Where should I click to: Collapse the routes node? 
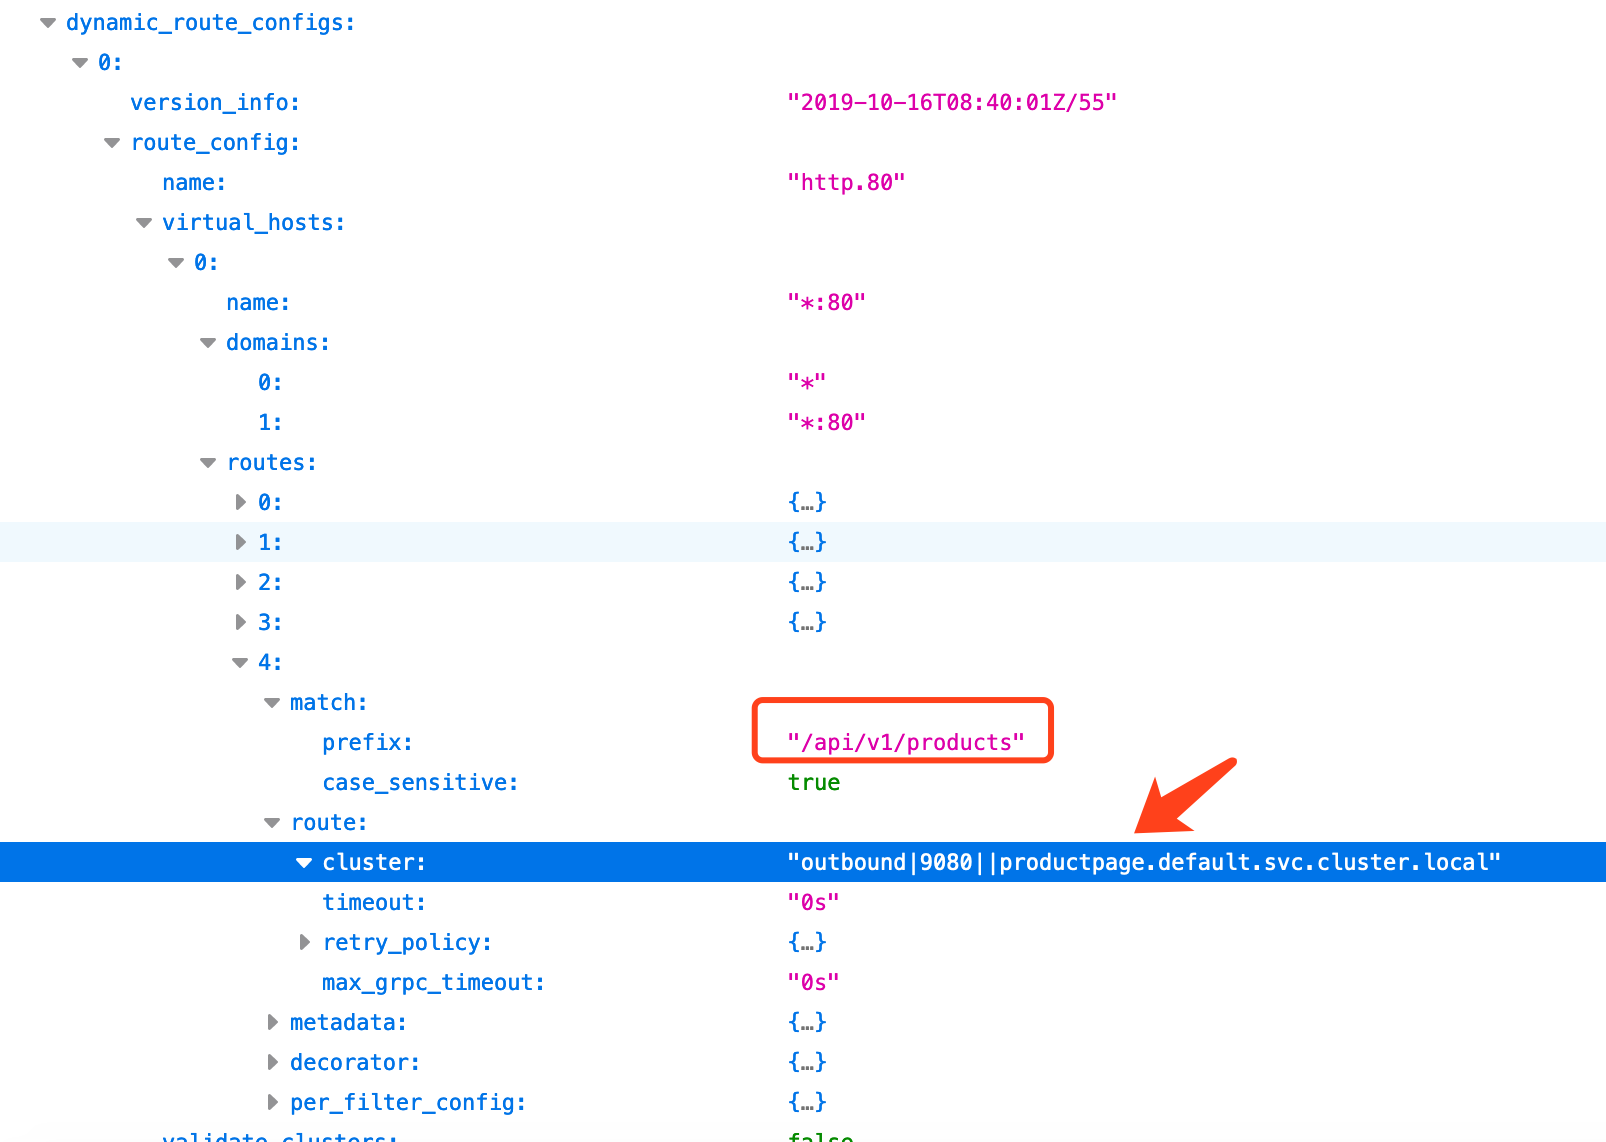[x=208, y=463]
